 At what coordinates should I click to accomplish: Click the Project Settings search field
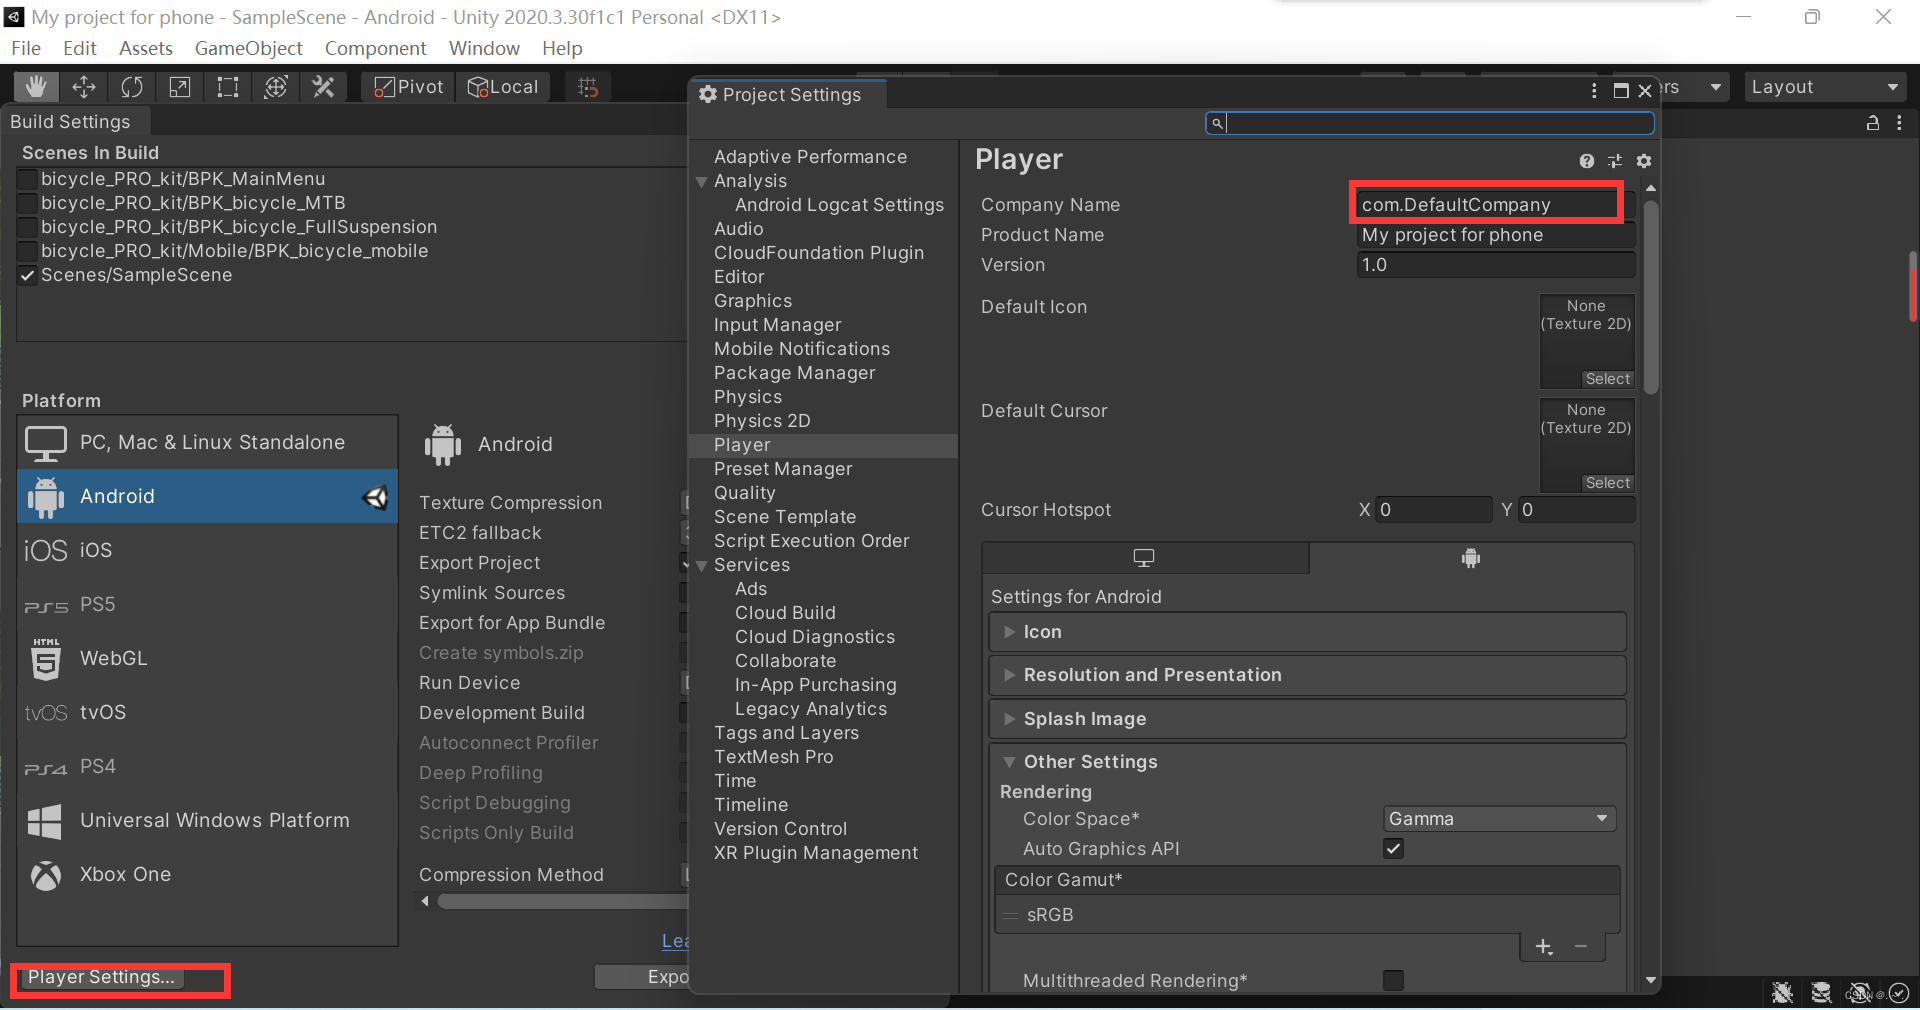point(1428,123)
